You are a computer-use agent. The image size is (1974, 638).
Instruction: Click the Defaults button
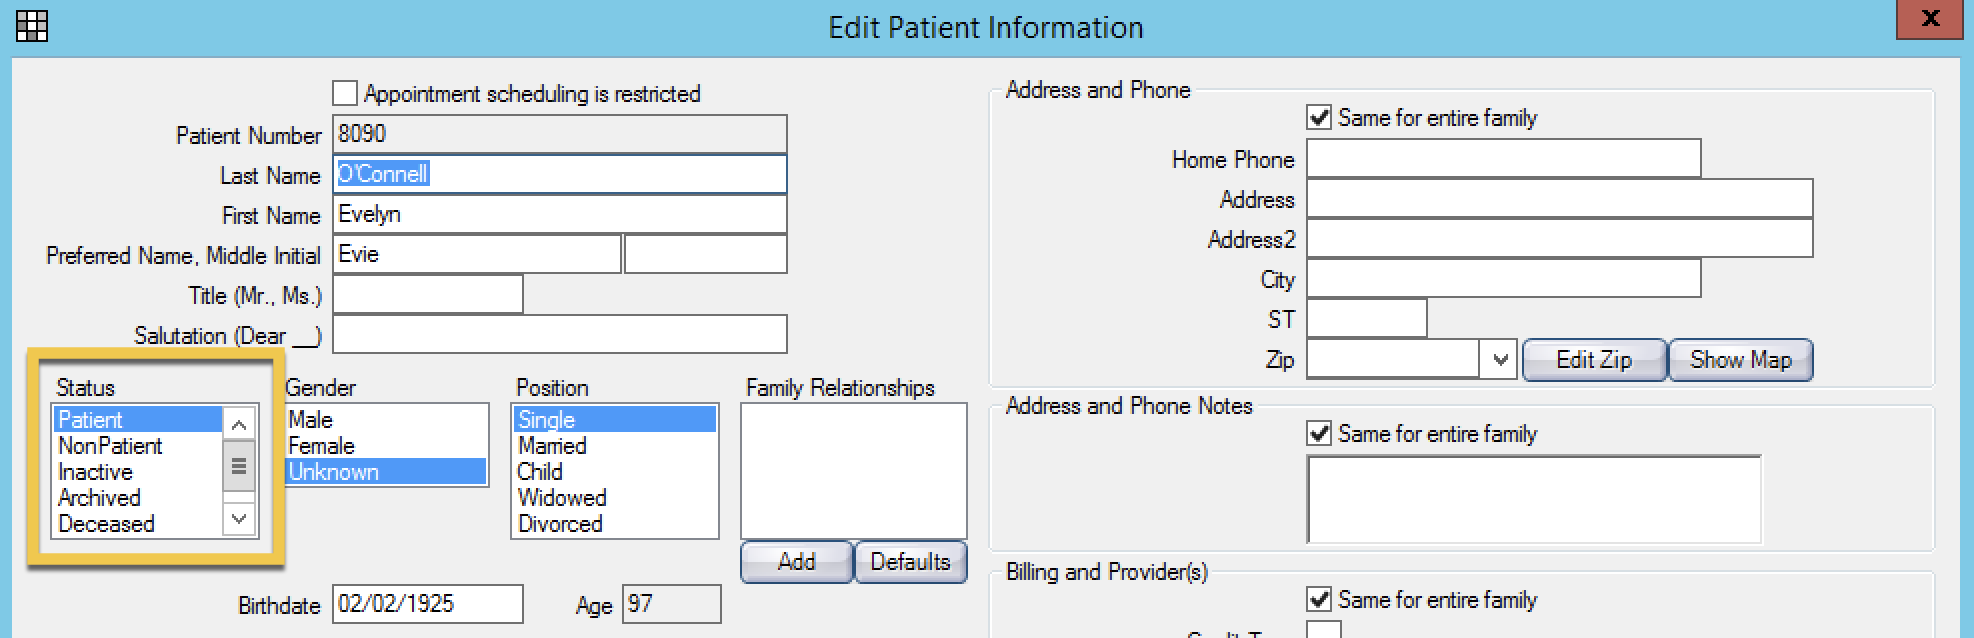(910, 562)
